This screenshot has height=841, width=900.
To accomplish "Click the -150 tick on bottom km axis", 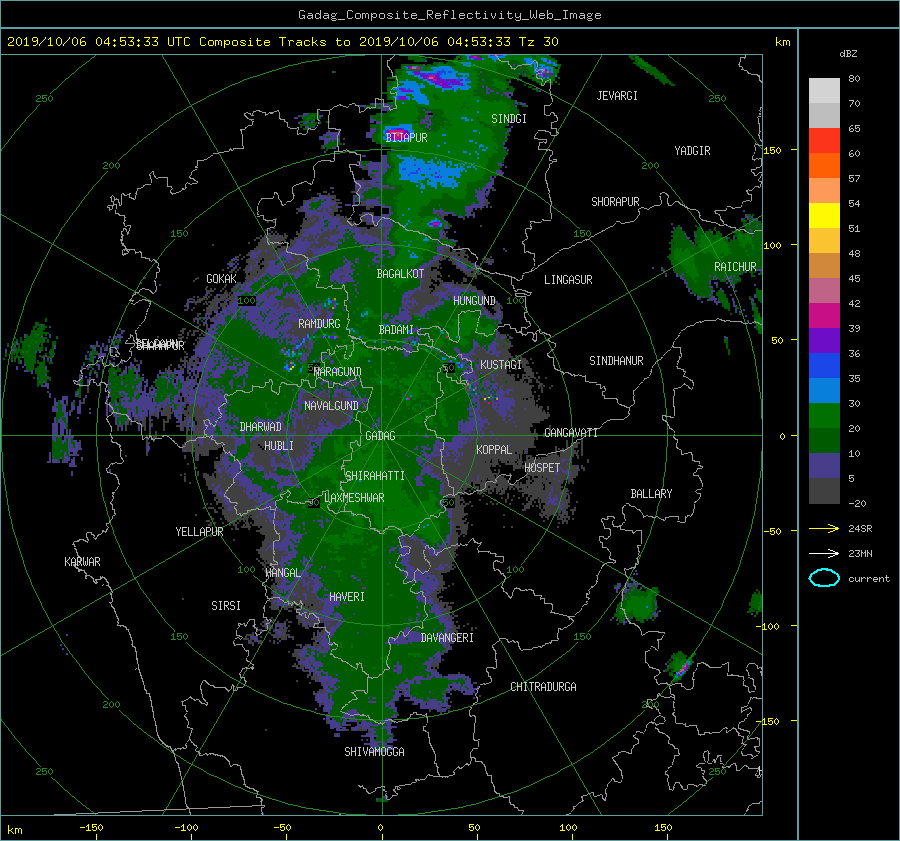I will (x=91, y=828).
